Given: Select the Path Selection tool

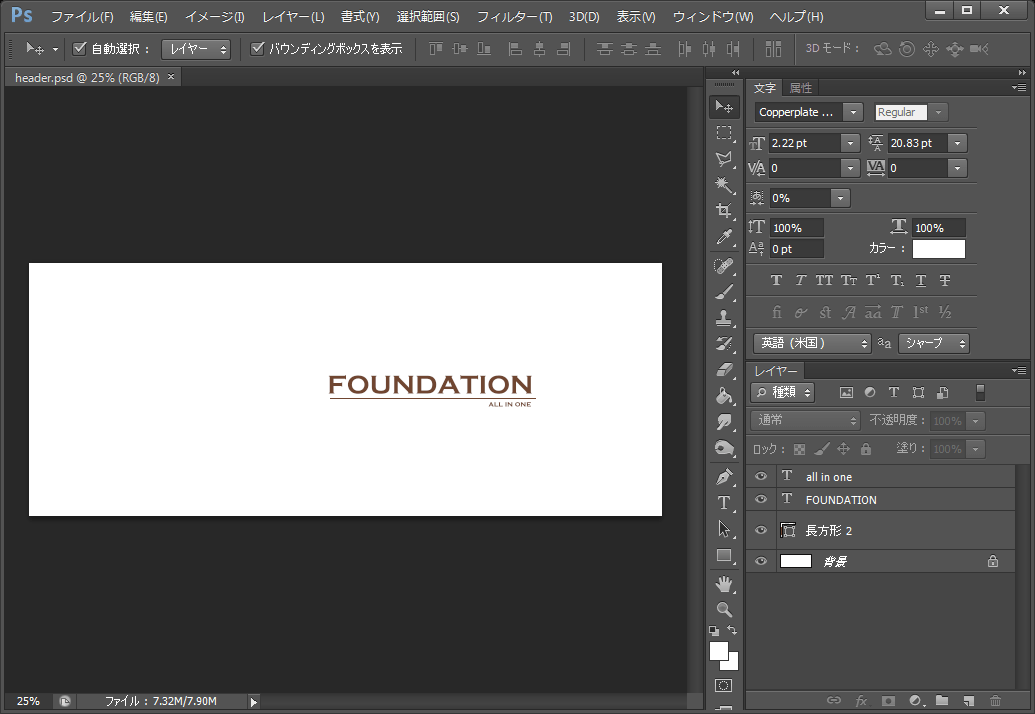Looking at the screenshot, I should pyautogui.click(x=724, y=529).
